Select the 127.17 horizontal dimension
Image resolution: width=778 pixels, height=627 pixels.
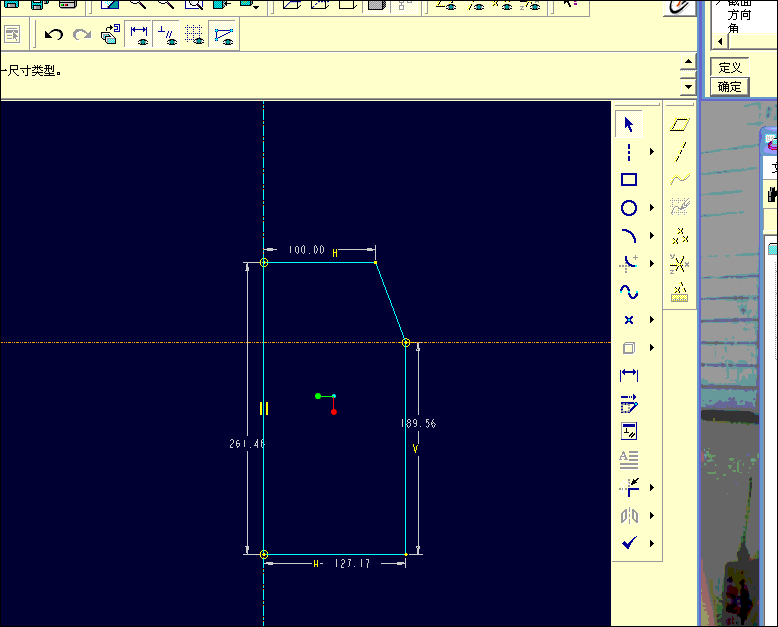(x=352, y=564)
